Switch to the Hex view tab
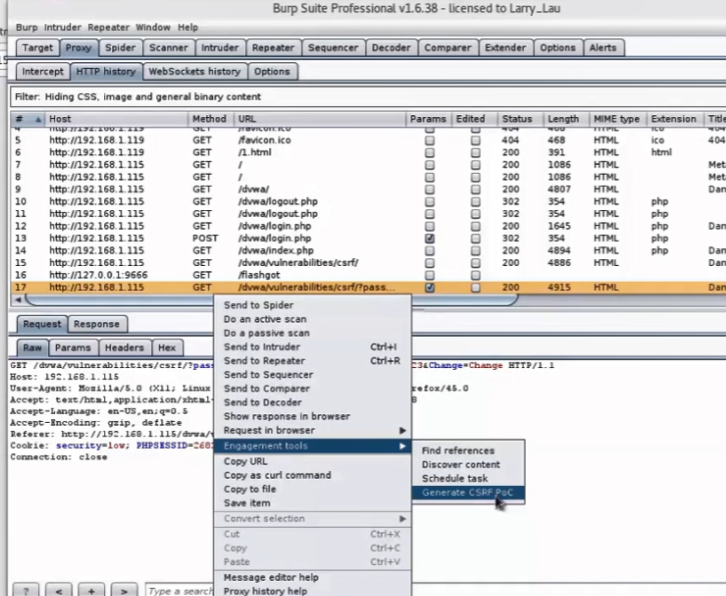The height and width of the screenshot is (596, 726). 167,348
